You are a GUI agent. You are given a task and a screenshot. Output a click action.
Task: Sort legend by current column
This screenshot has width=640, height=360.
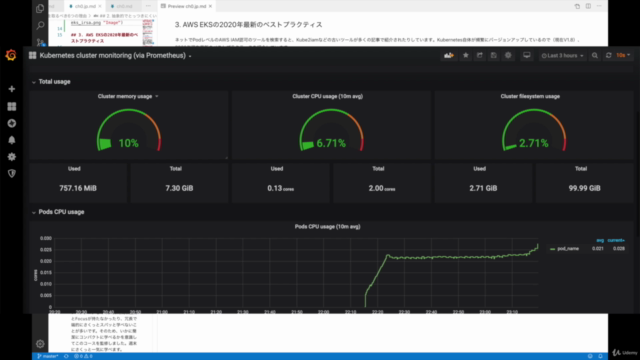pos(616,240)
